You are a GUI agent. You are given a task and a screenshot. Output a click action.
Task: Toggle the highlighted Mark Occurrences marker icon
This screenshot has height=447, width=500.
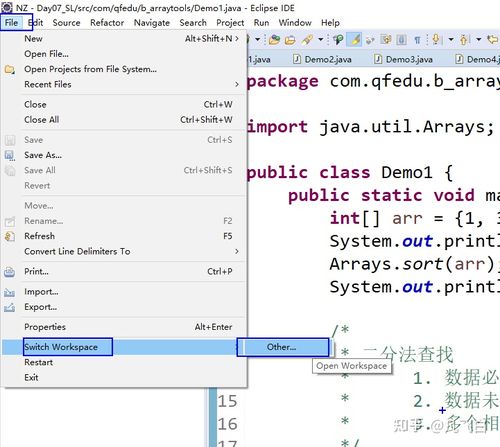click(x=354, y=40)
